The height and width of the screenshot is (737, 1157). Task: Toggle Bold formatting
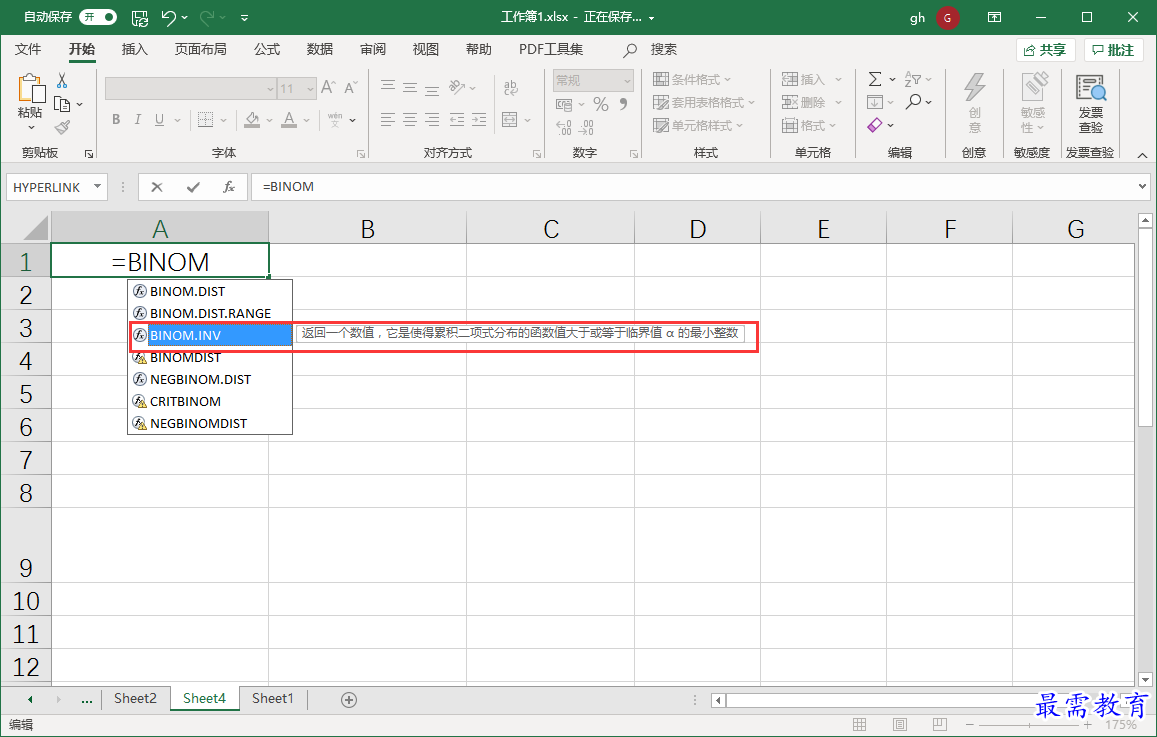116,120
